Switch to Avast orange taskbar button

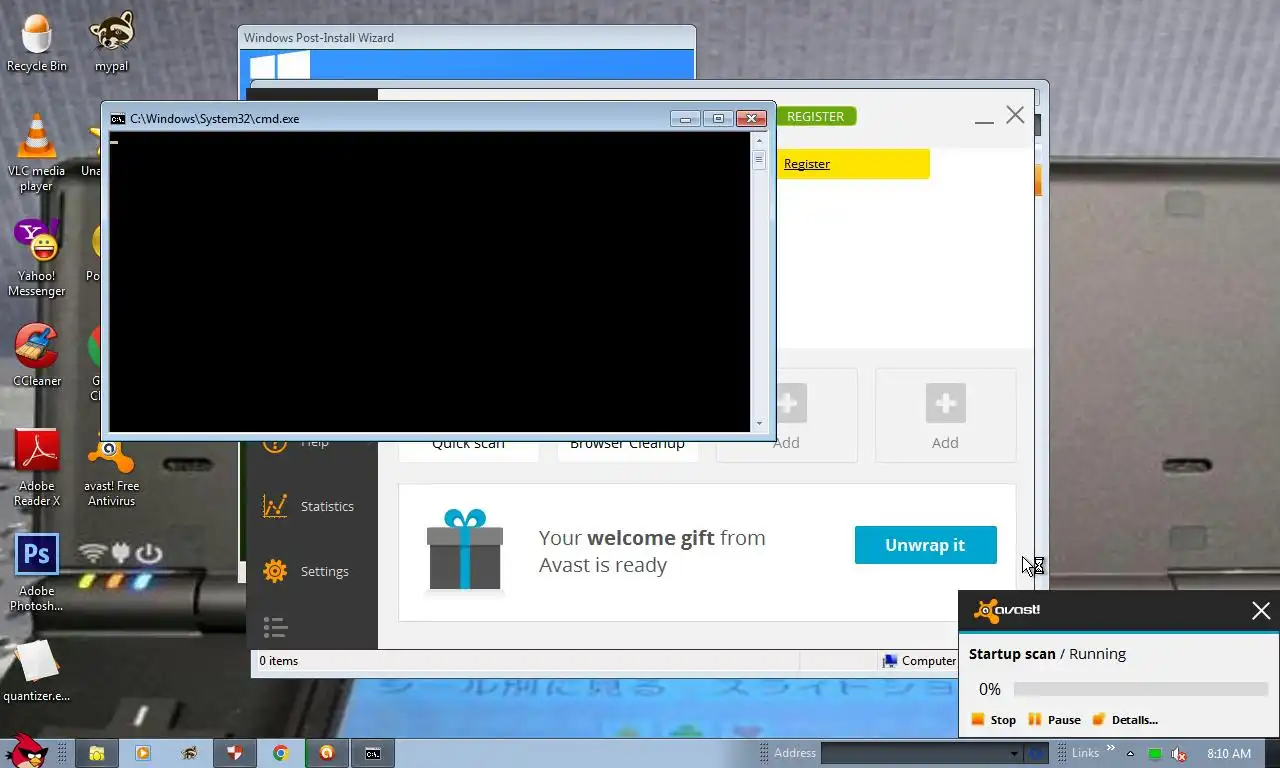pyautogui.click(x=327, y=753)
